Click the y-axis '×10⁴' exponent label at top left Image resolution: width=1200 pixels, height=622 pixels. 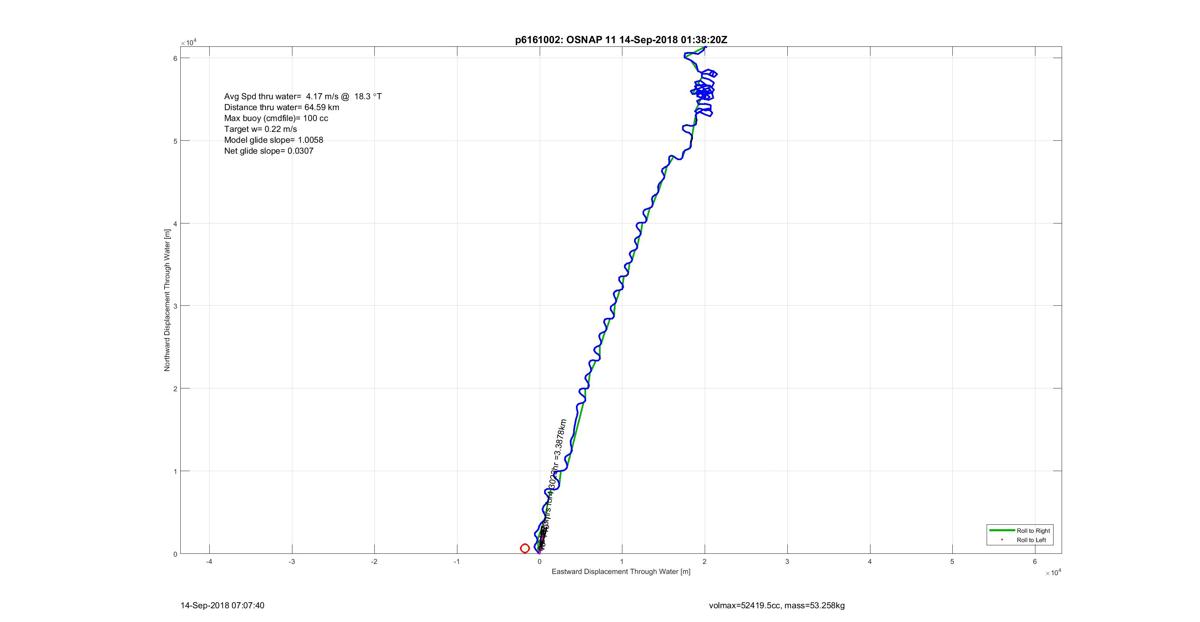(x=189, y=42)
